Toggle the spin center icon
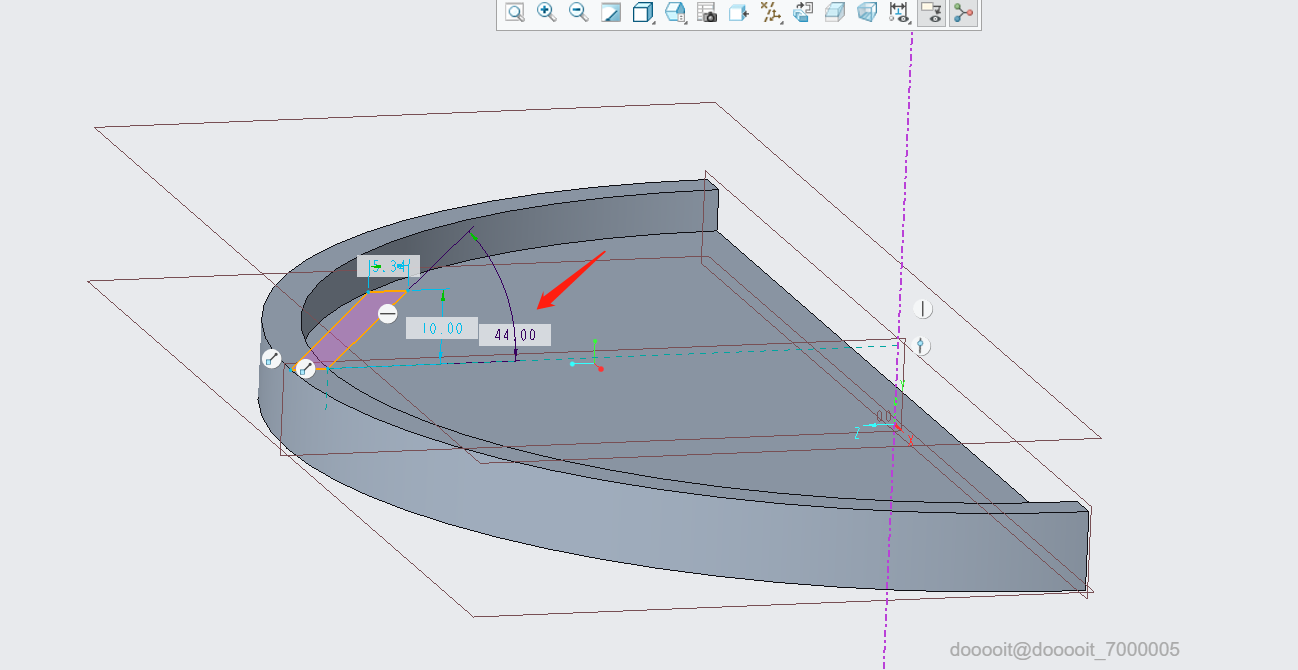 click(x=963, y=13)
